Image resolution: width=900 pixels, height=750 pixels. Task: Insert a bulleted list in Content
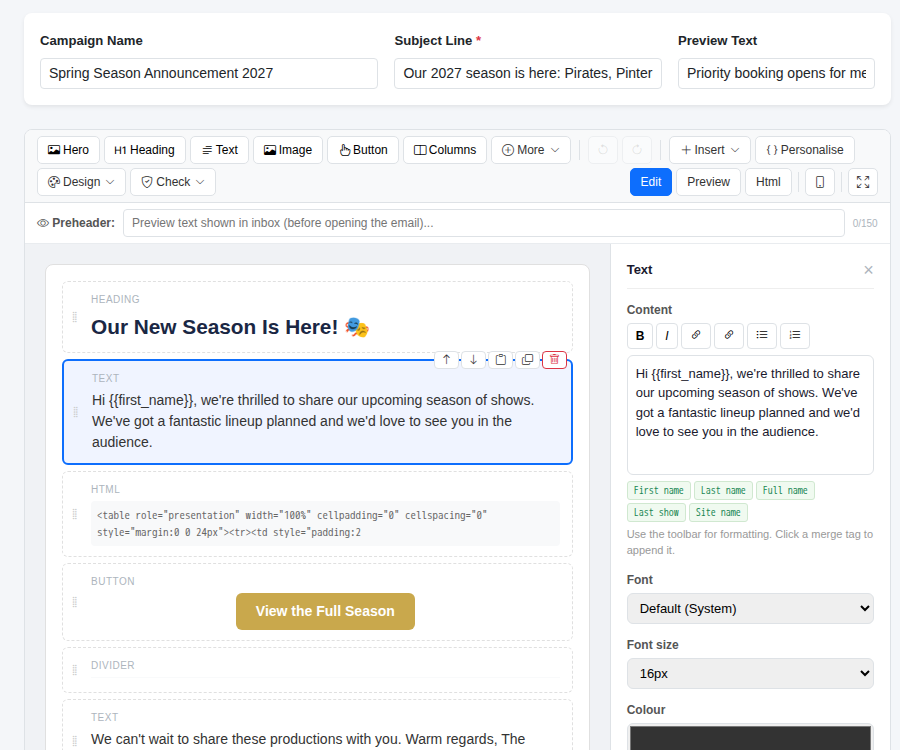point(762,335)
